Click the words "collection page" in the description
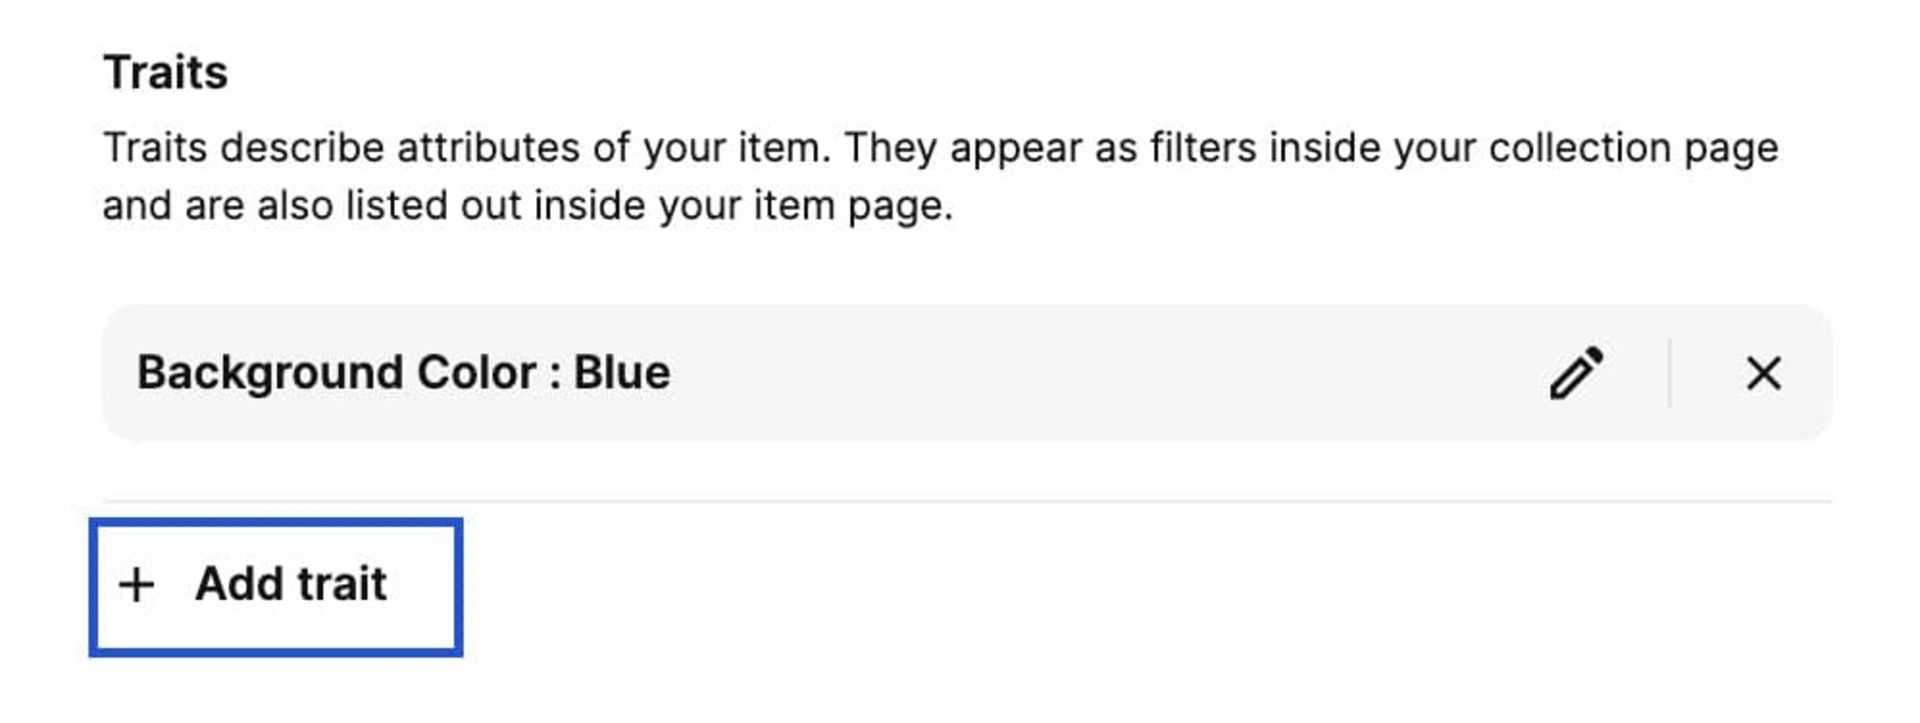This screenshot has width=1920, height=723. coord(1634,149)
